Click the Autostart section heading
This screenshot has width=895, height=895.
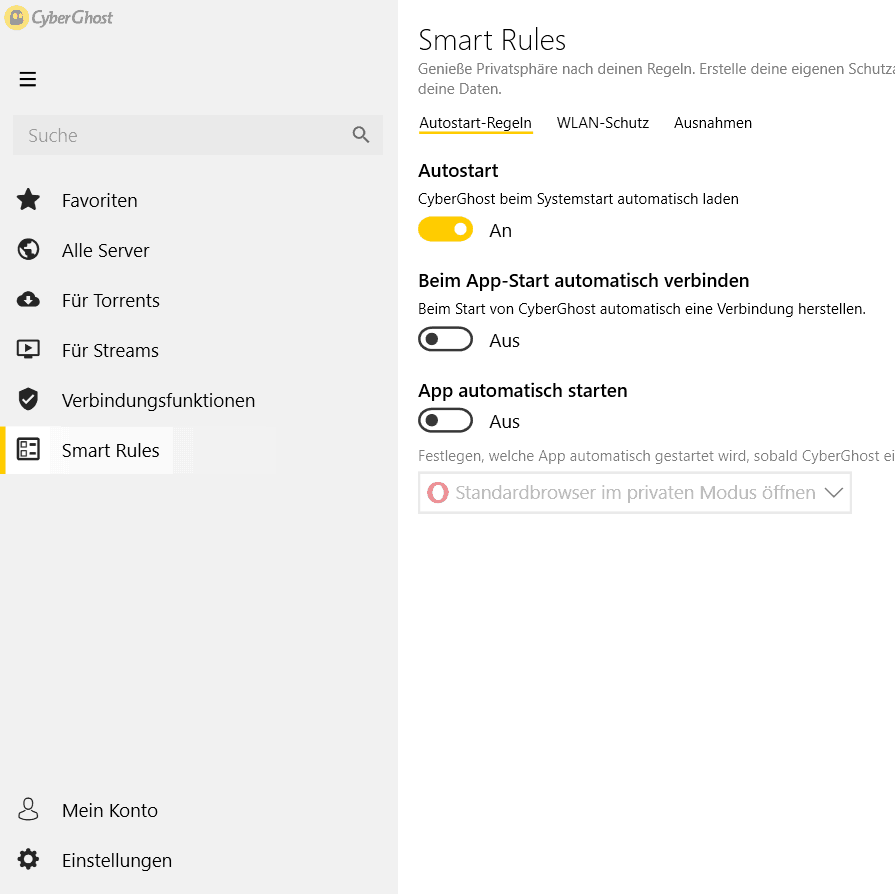458,171
